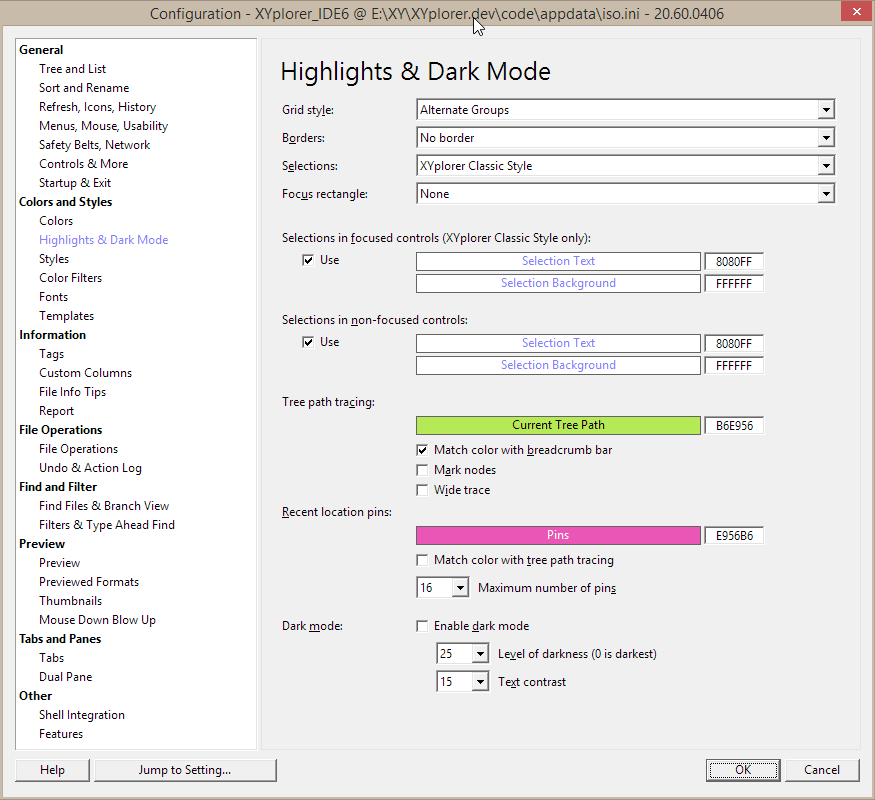Image resolution: width=875 pixels, height=800 pixels.
Task: Open the Focus rectangle dropdown
Action: tap(825, 194)
